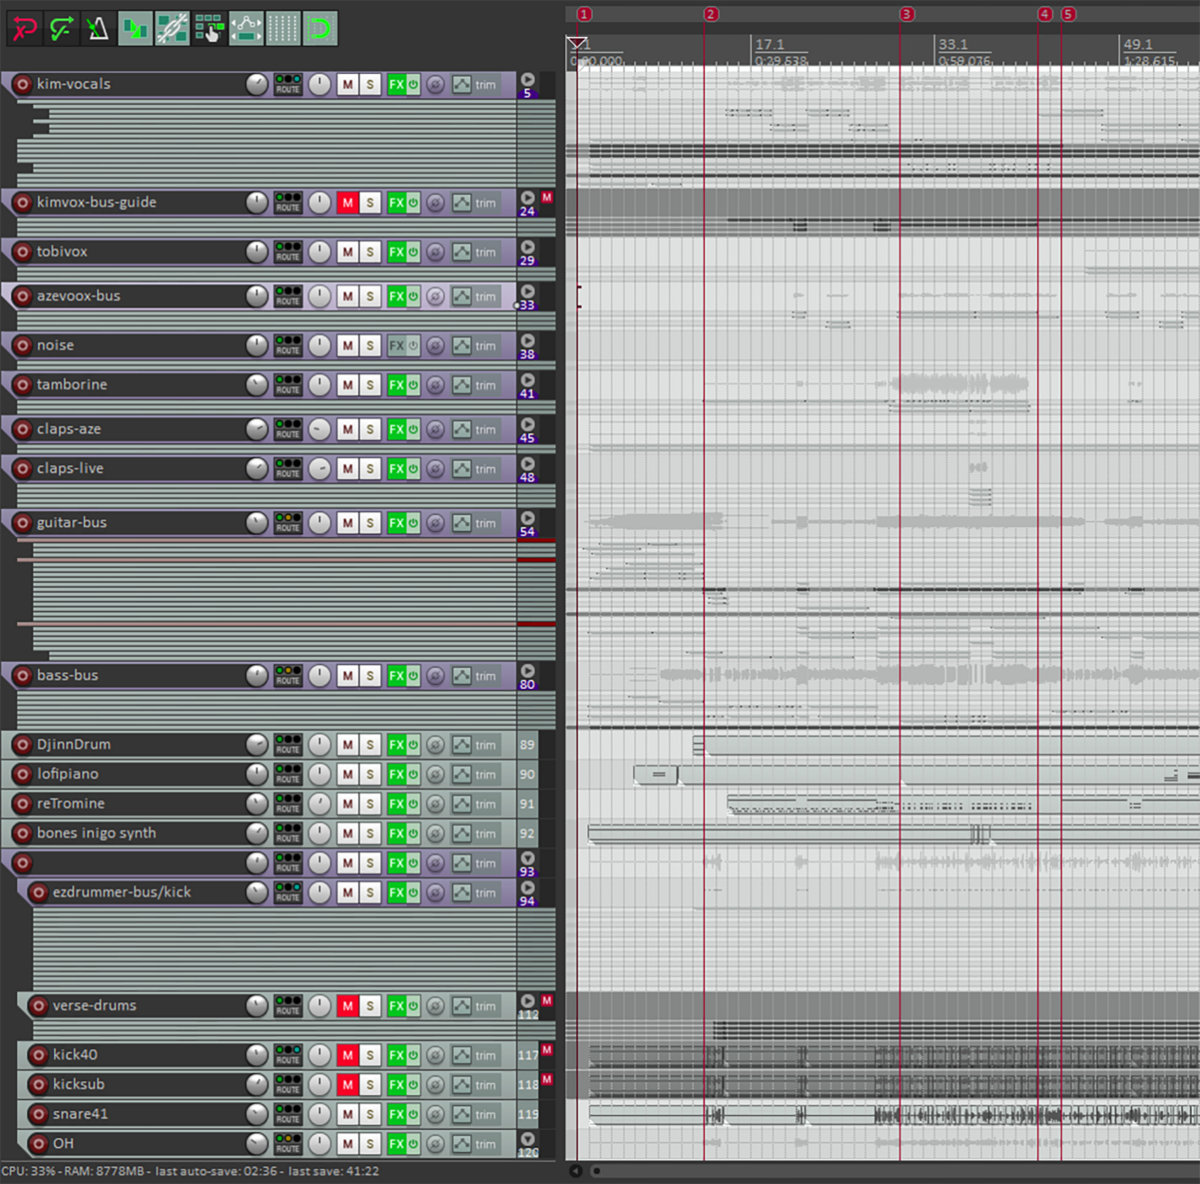Open the routing window for bass-bus
The width and height of the screenshot is (1200, 1184).
(x=288, y=677)
